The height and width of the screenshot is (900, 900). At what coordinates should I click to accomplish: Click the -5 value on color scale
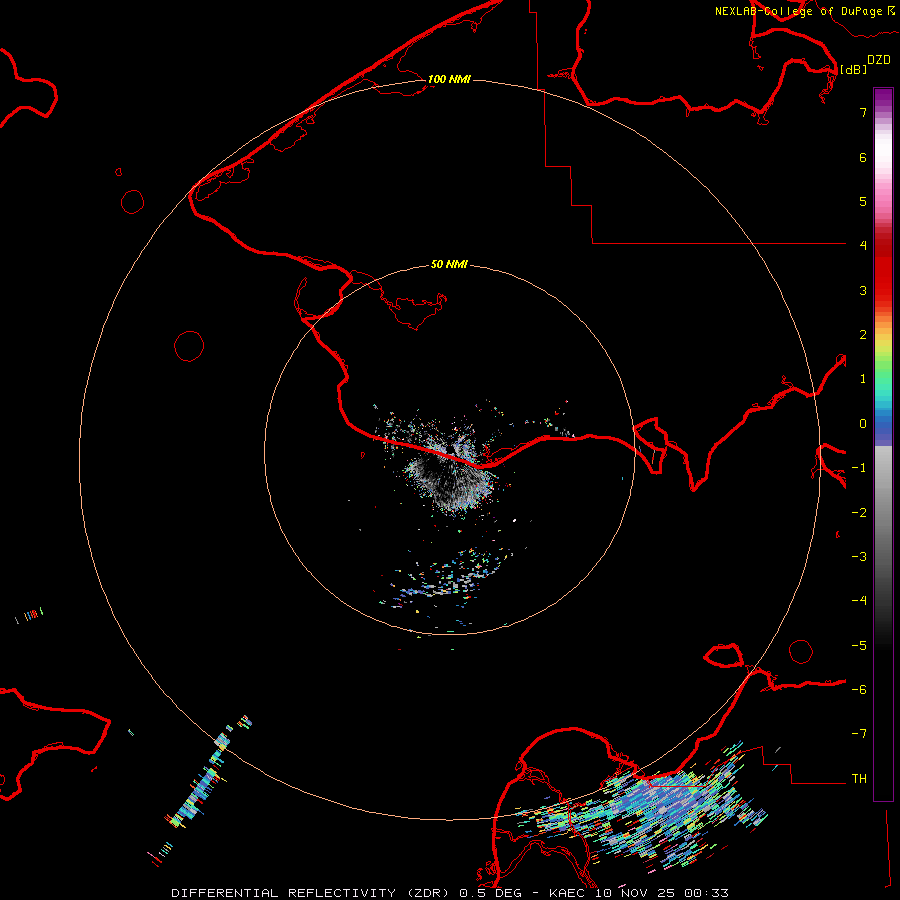[x=859, y=646]
